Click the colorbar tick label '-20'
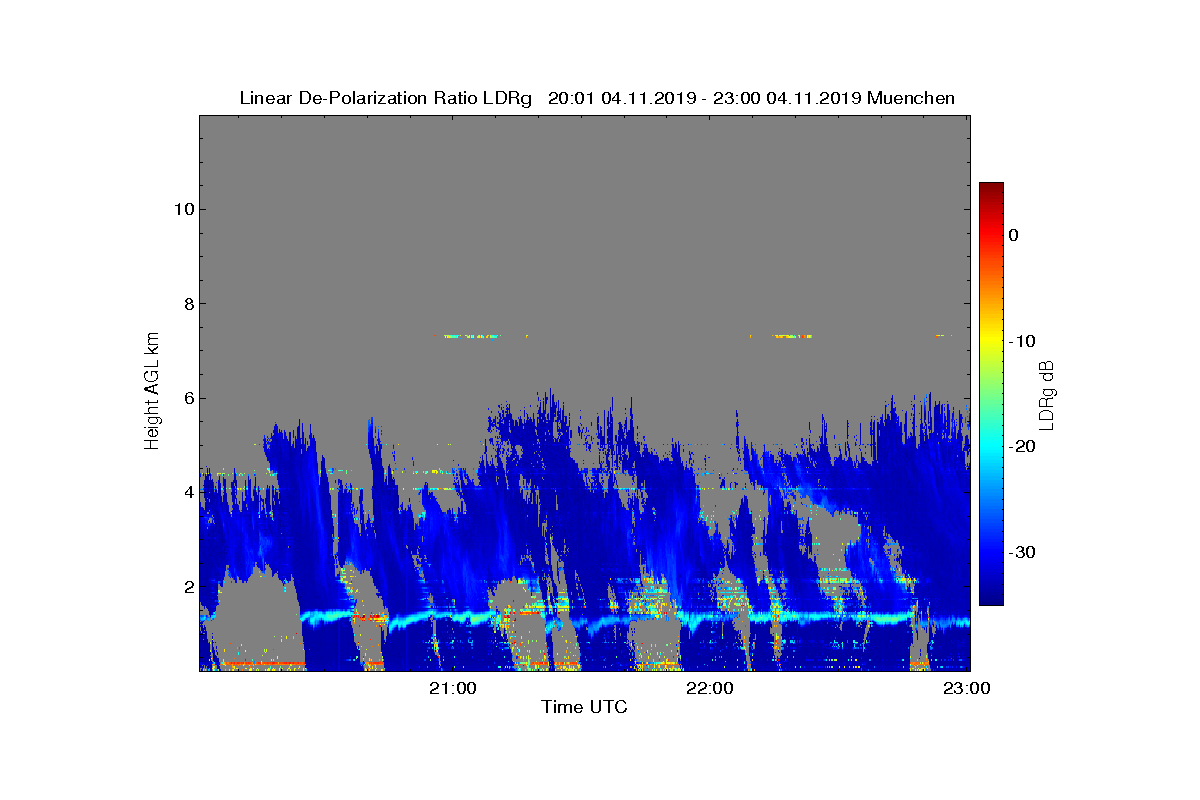Image resolution: width=1200 pixels, height=800 pixels. click(x=1021, y=447)
